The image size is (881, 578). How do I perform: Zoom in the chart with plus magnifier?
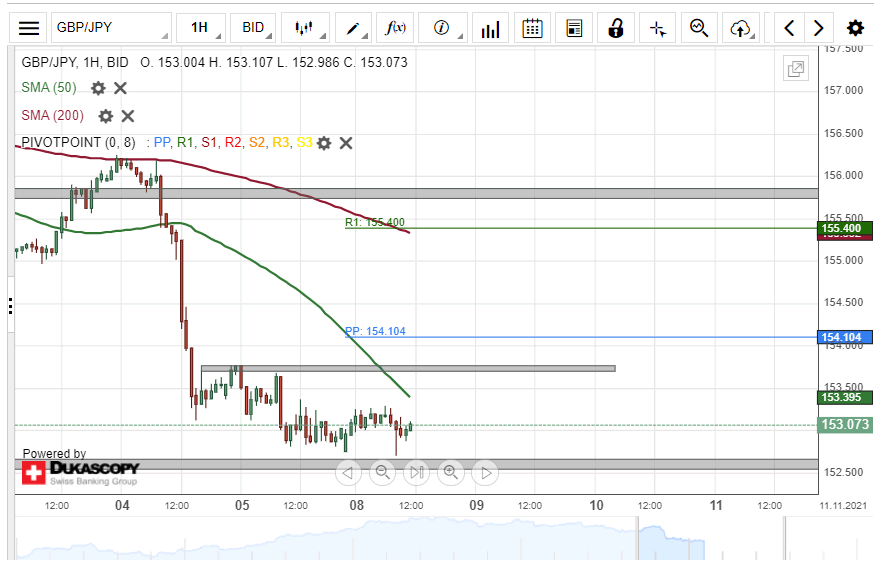pyautogui.click(x=451, y=472)
